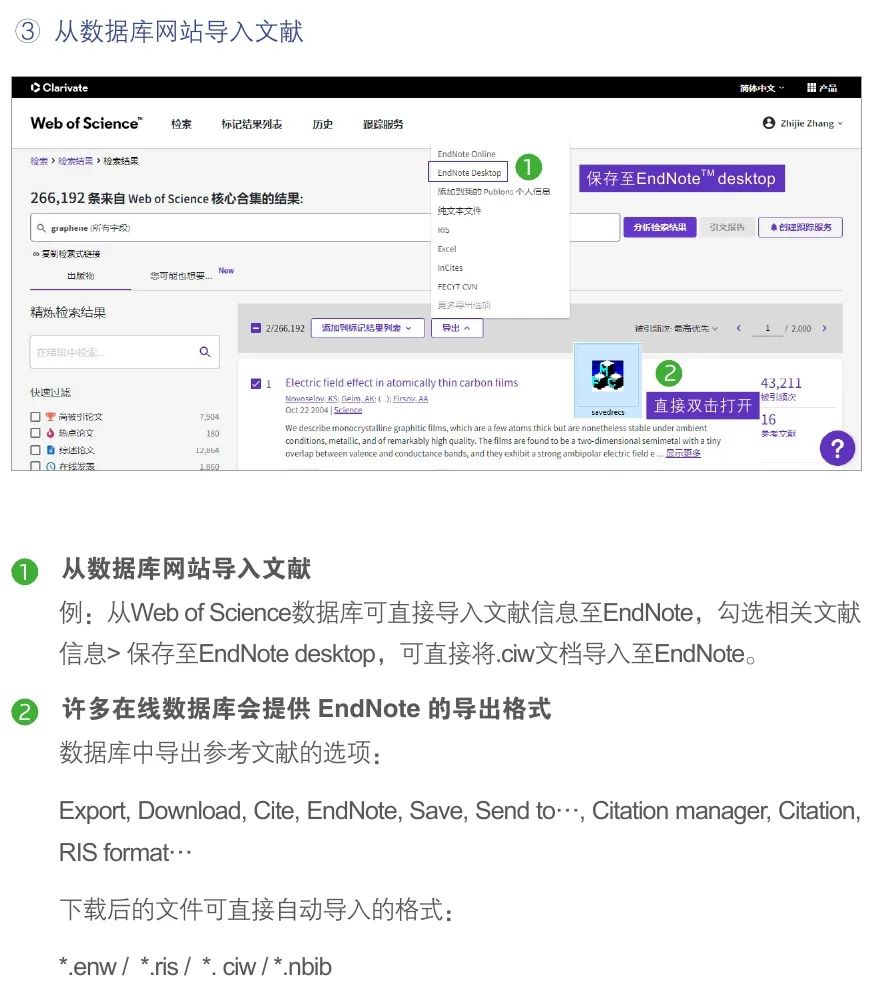Choose 纯文本文件 export option
878x1004 pixels.
tap(459, 211)
